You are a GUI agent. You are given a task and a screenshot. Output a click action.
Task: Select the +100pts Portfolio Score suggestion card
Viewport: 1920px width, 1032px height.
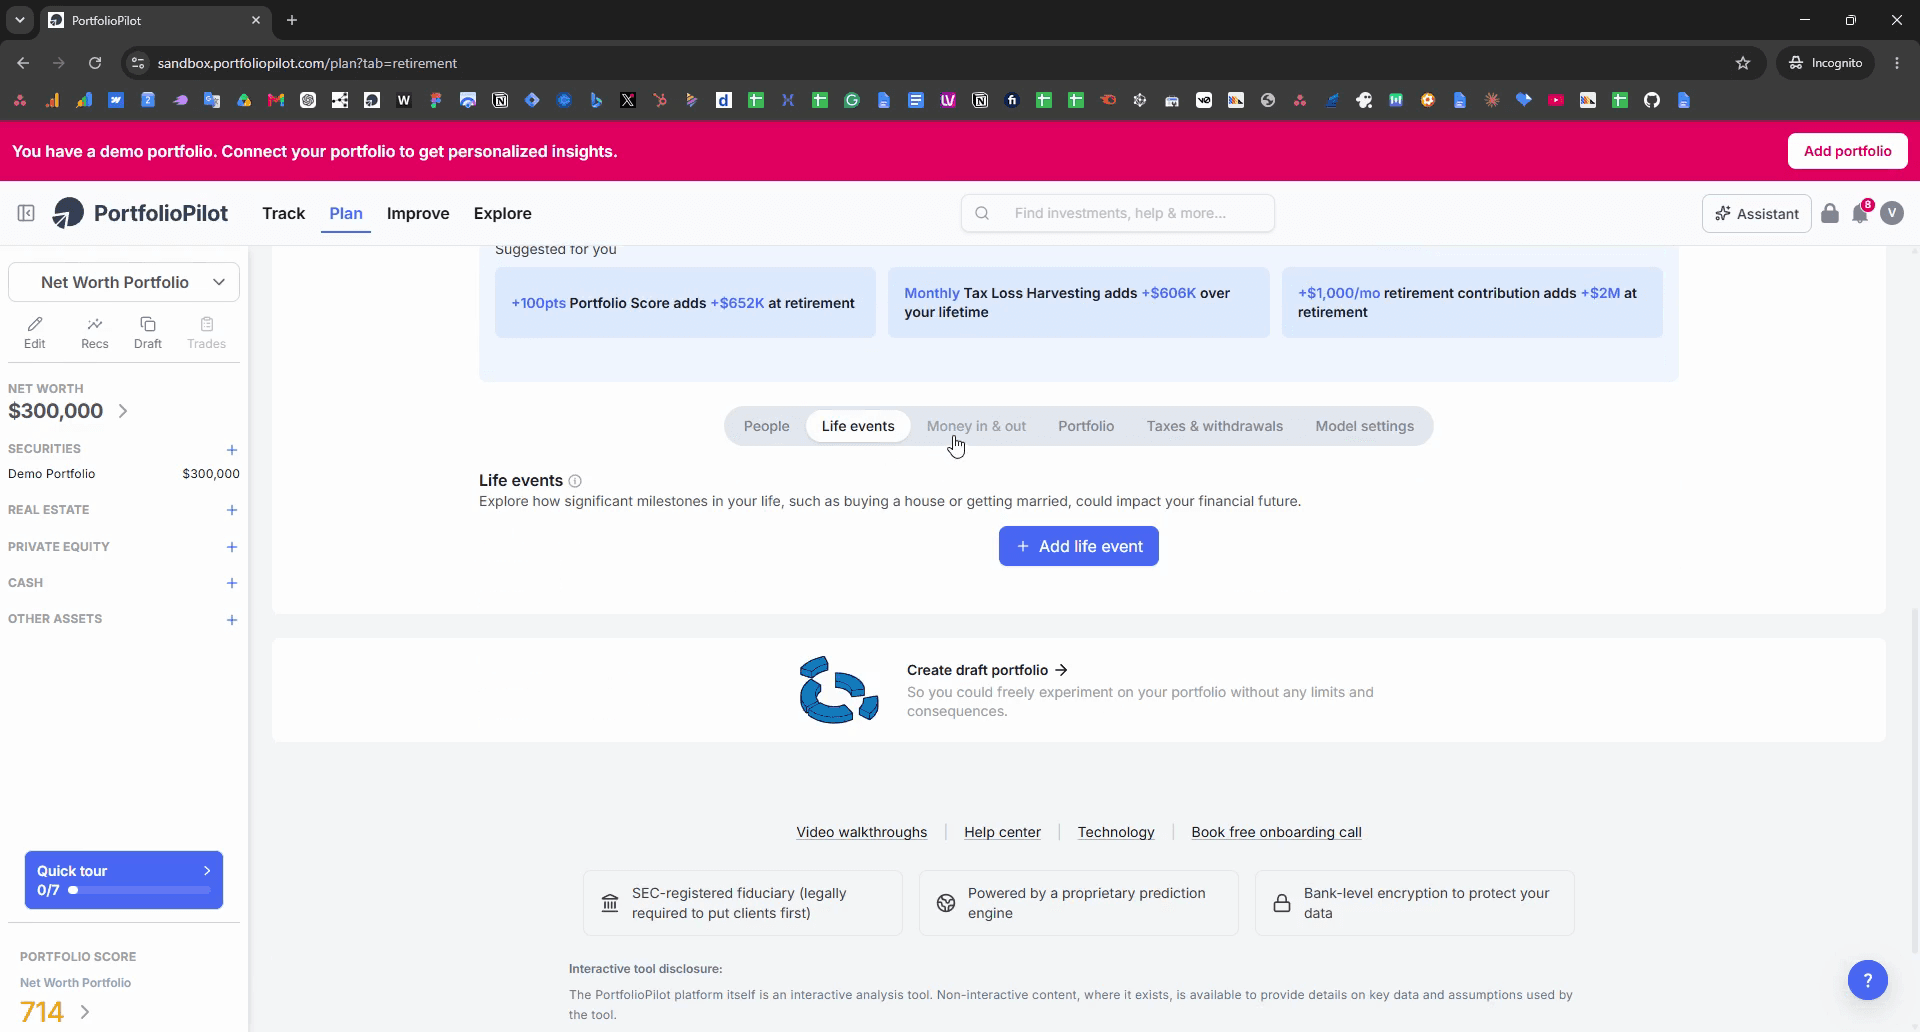[685, 303]
